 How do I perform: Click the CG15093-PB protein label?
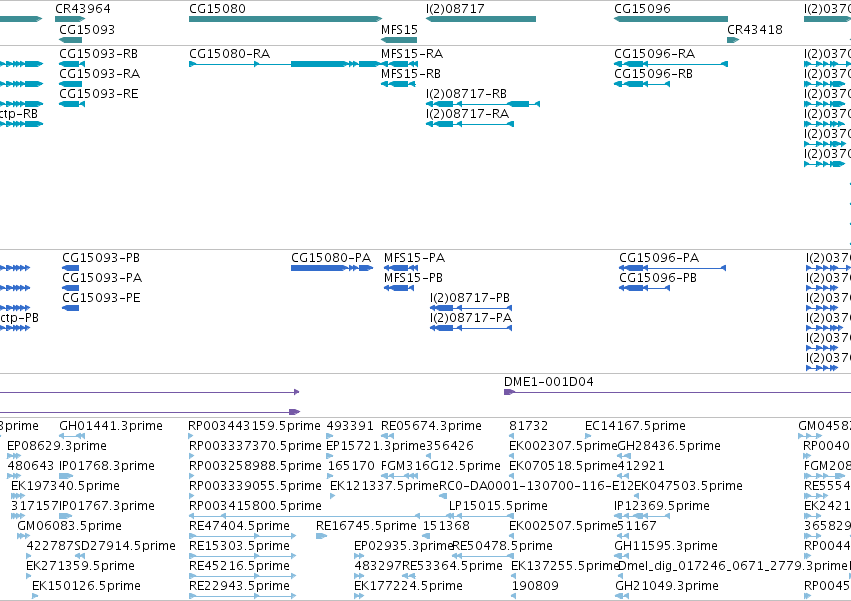coord(101,258)
